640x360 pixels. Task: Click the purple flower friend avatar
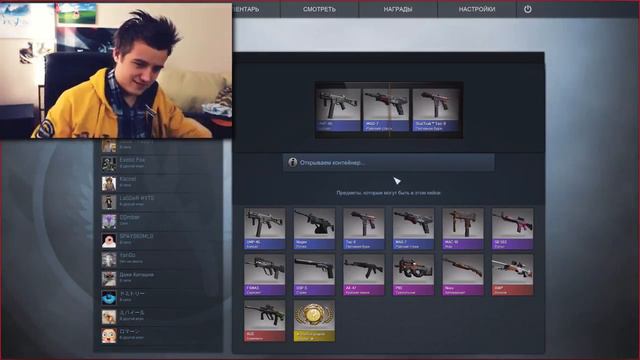(109, 222)
